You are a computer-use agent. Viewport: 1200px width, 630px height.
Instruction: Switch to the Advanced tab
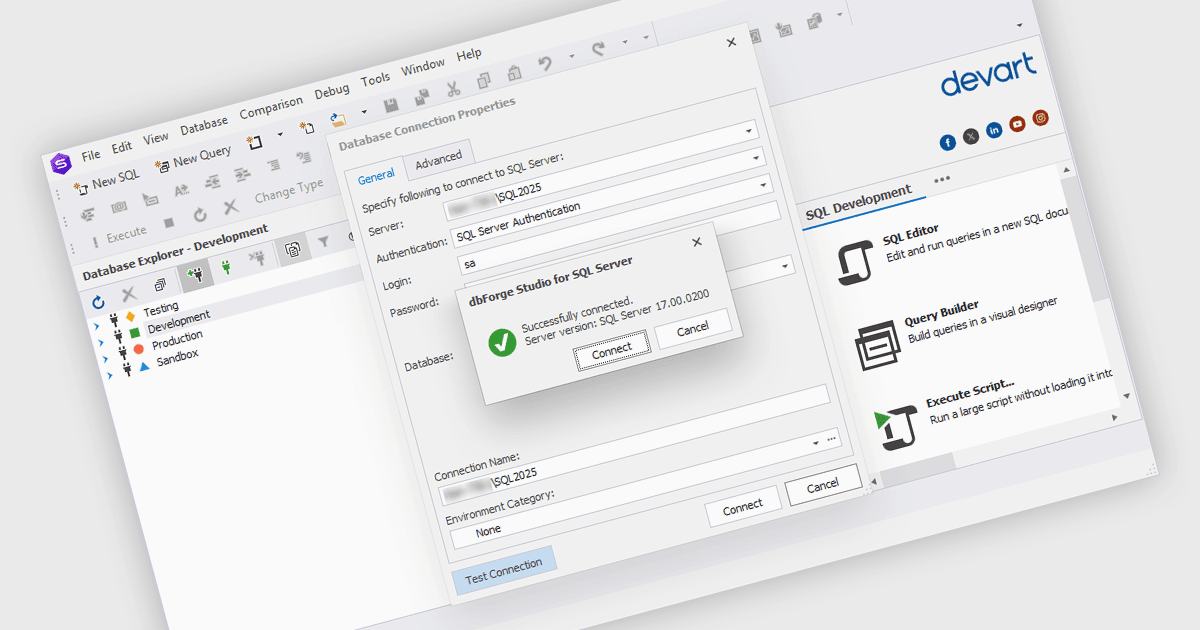point(438,158)
